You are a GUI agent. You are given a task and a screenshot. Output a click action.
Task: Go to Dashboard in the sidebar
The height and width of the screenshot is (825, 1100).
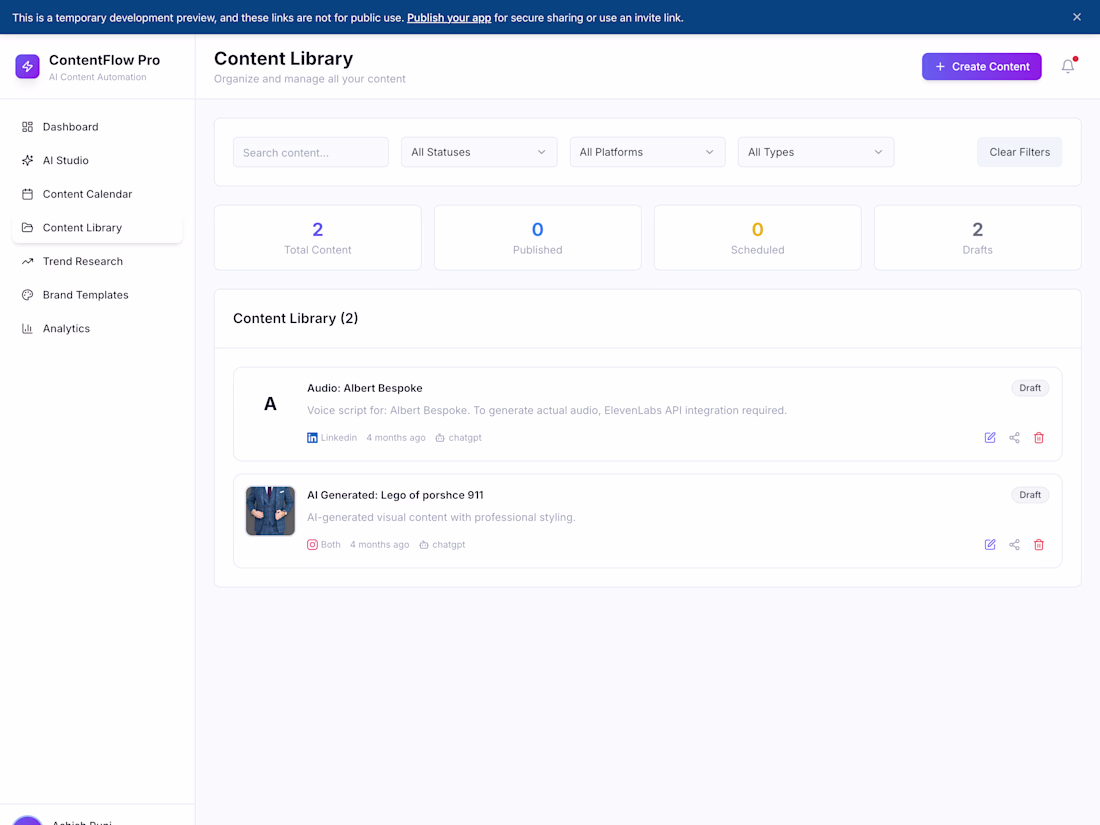click(98, 127)
